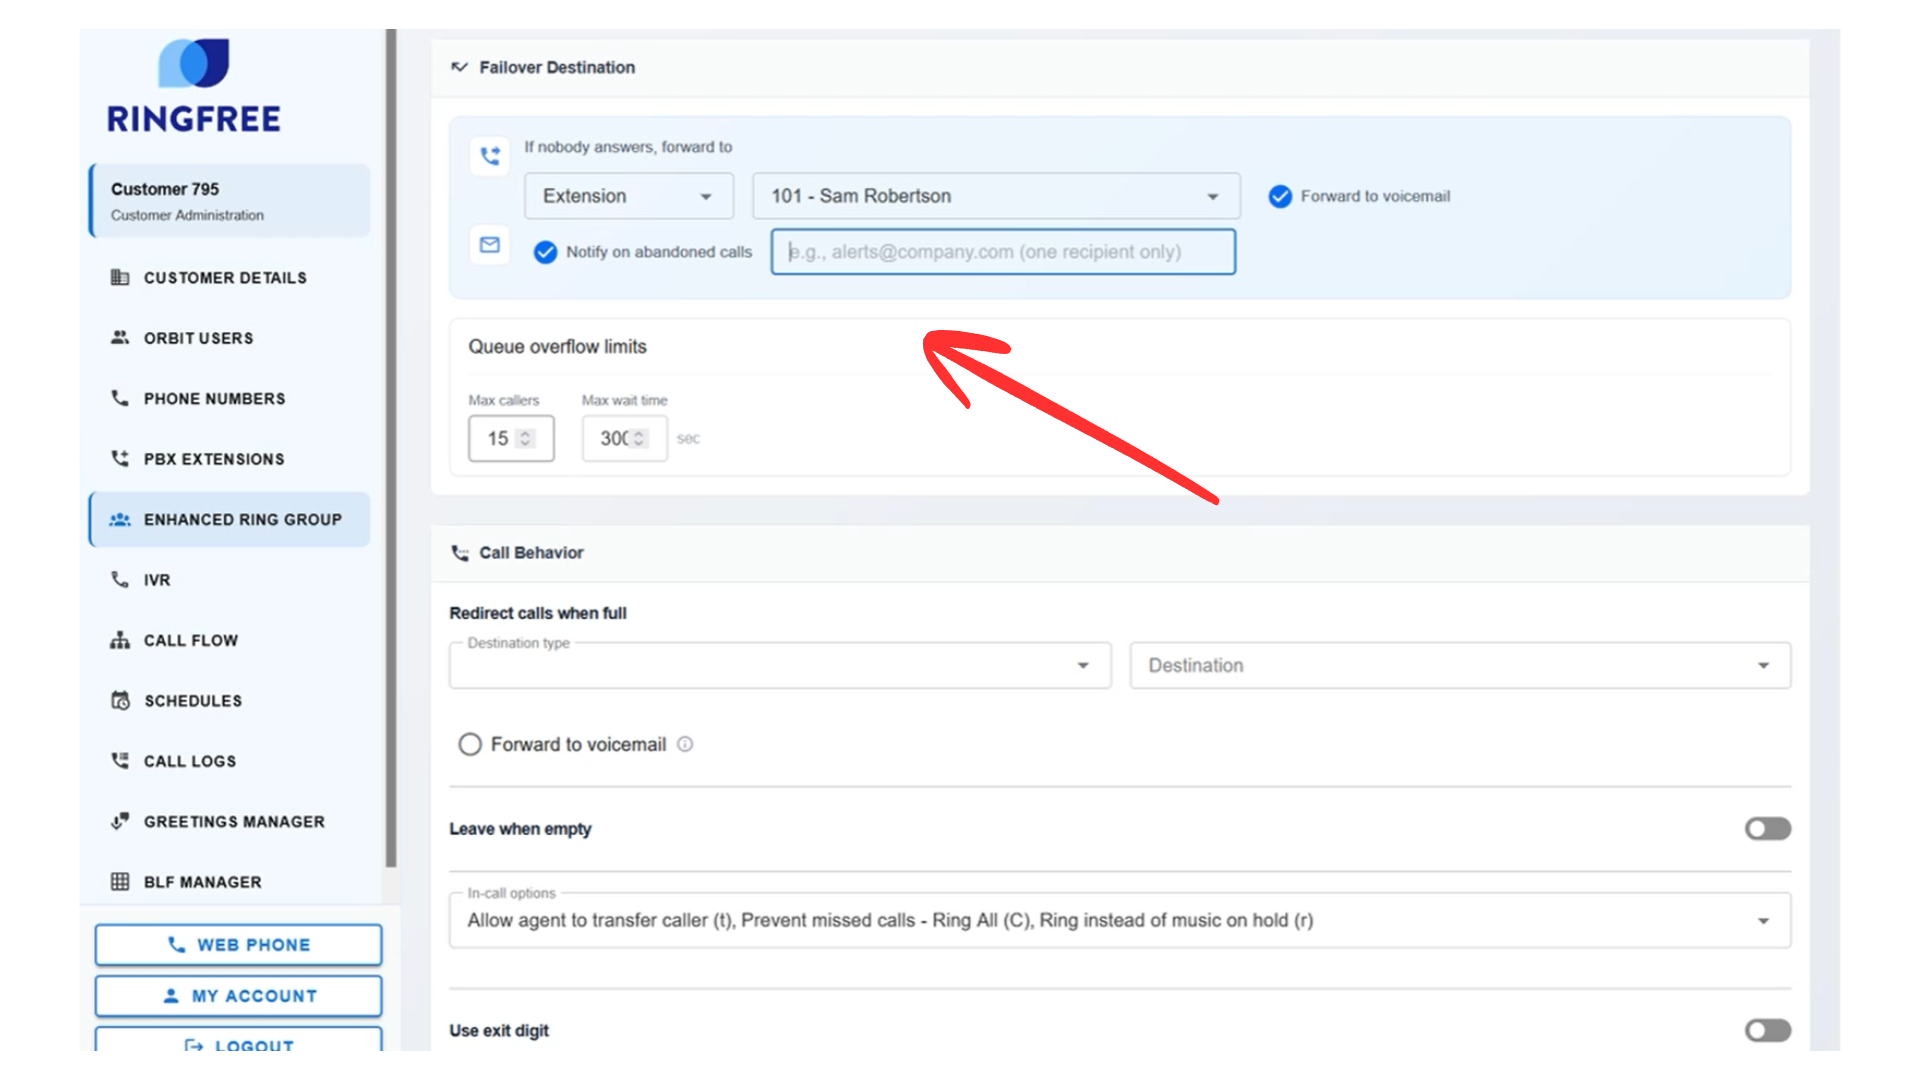Uncheck Notify on abandoned calls
The image size is (1920, 1080).
(545, 252)
